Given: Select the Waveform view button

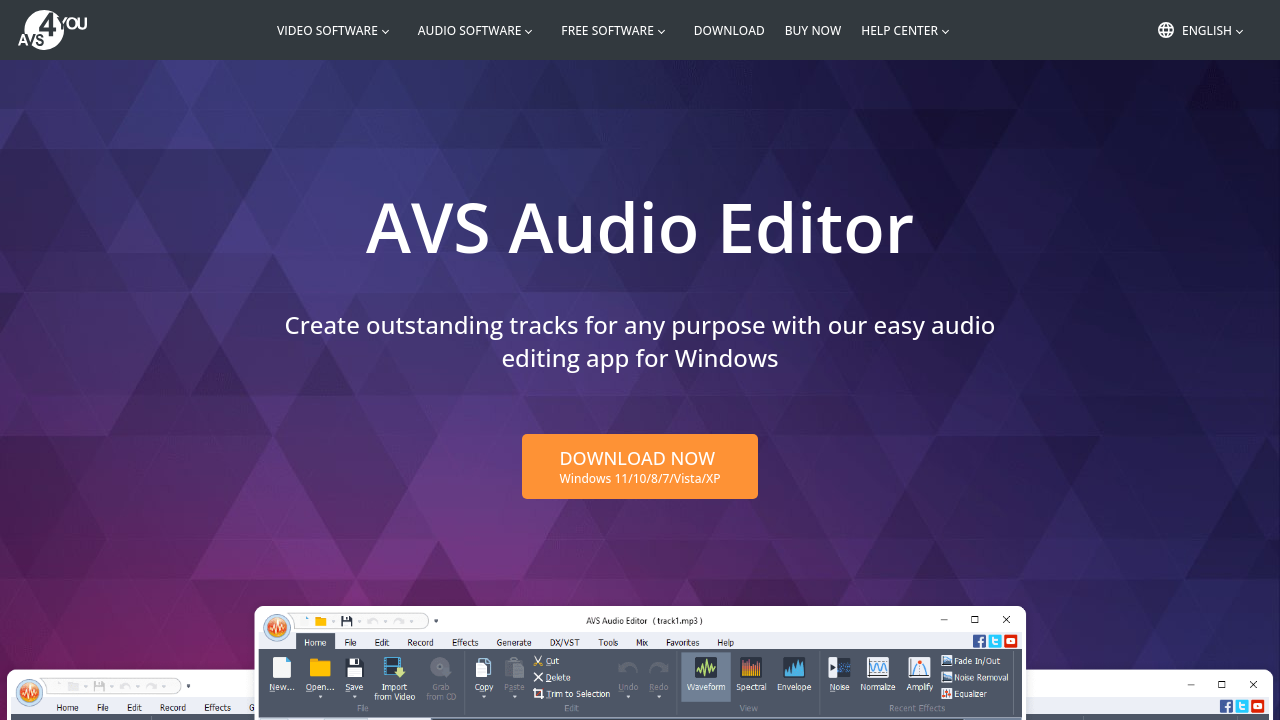Looking at the screenshot, I should click(x=706, y=674).
